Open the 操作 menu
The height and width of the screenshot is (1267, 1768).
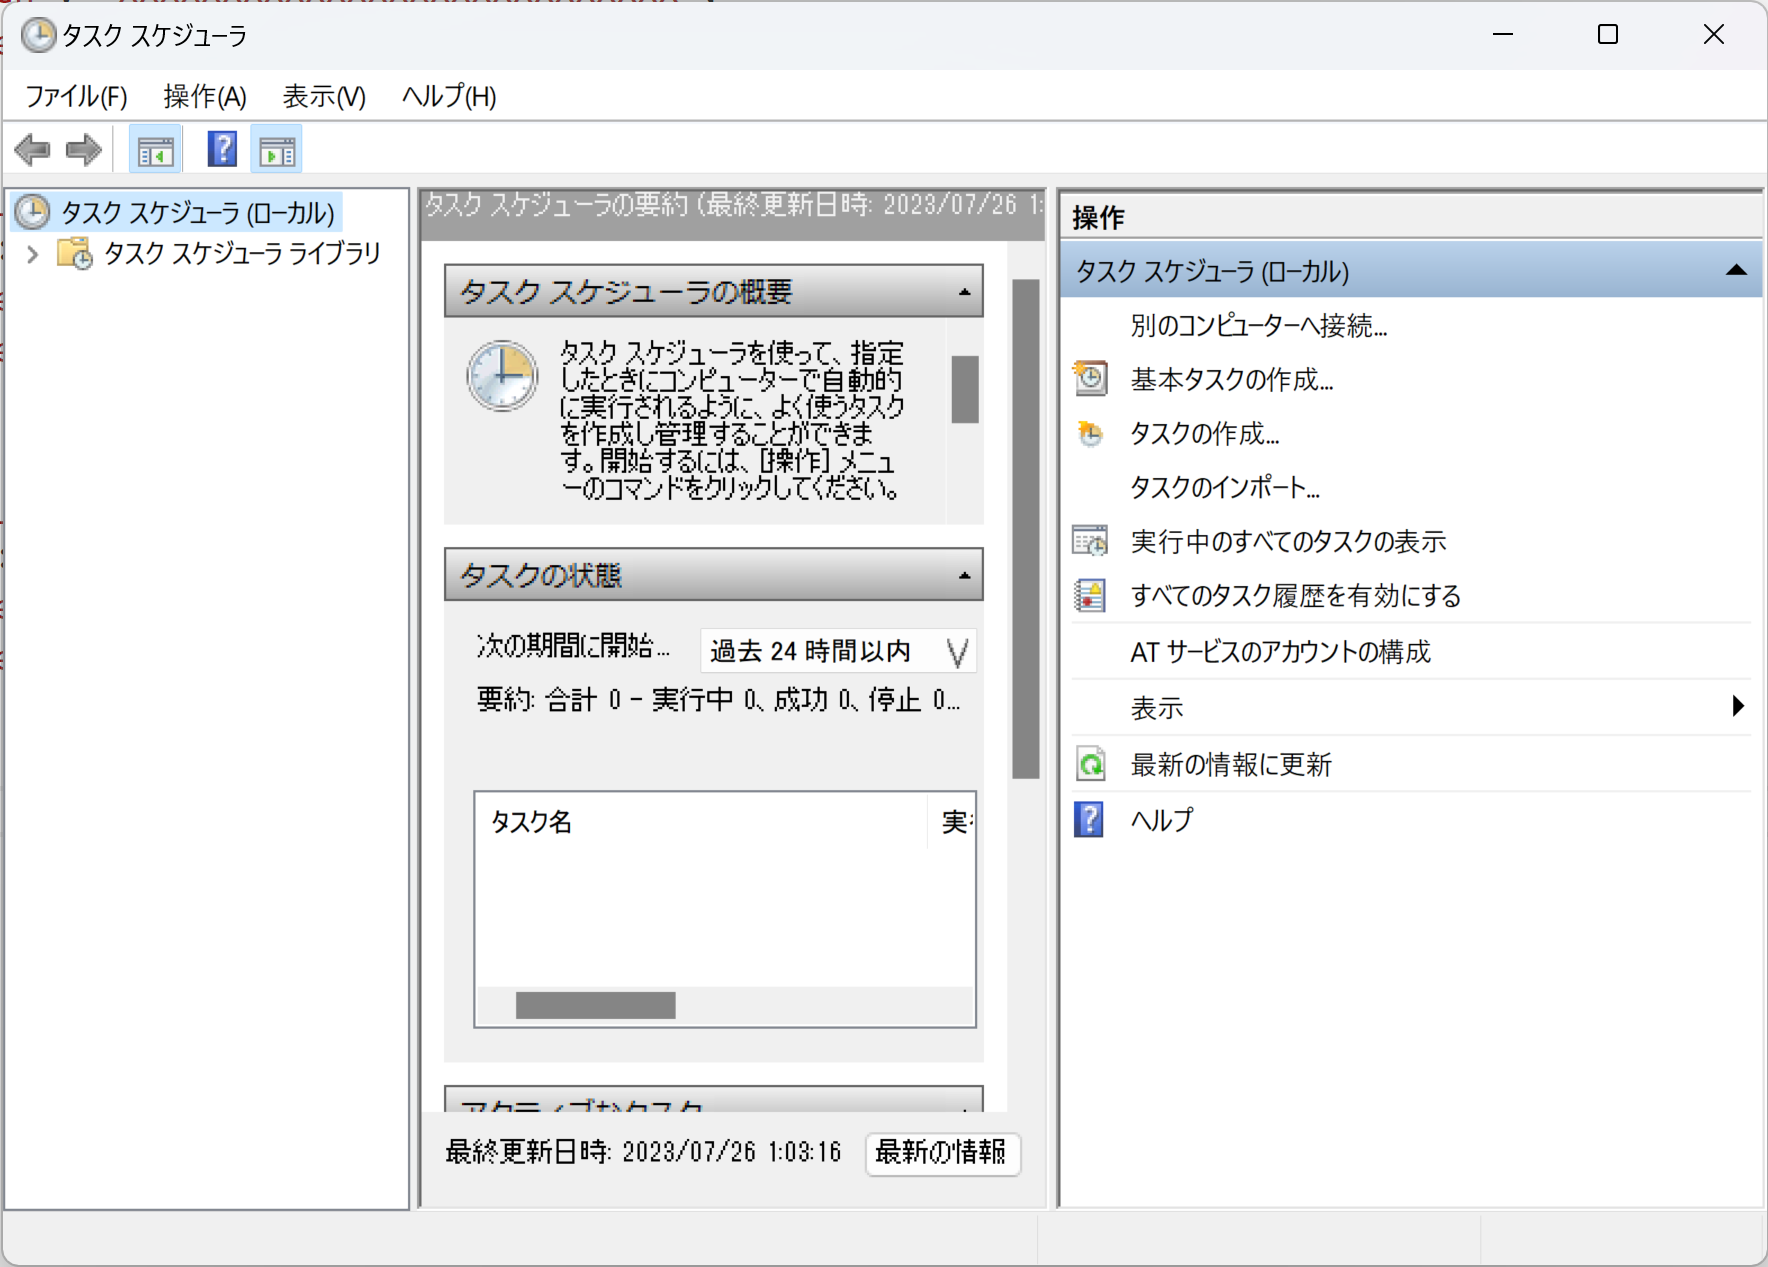(x=203, y=96)
